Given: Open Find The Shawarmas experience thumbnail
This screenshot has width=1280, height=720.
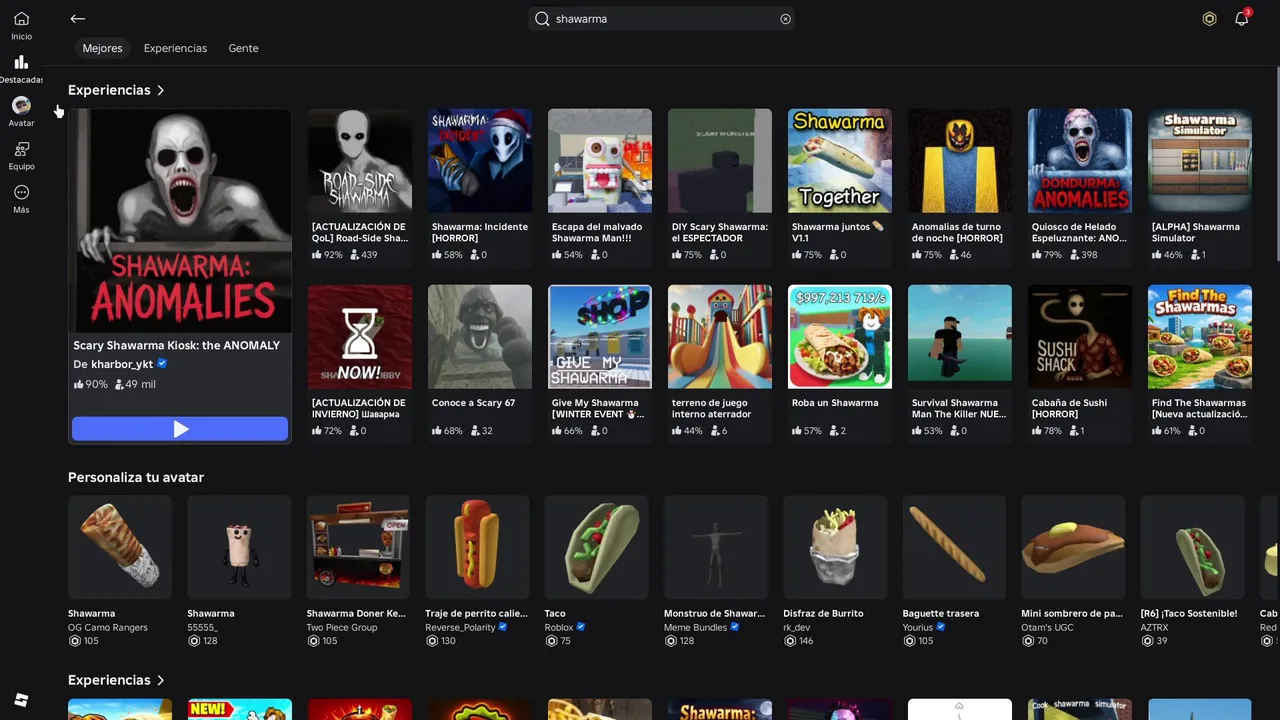Looking at the screenshot, I should click(1200, 337).
